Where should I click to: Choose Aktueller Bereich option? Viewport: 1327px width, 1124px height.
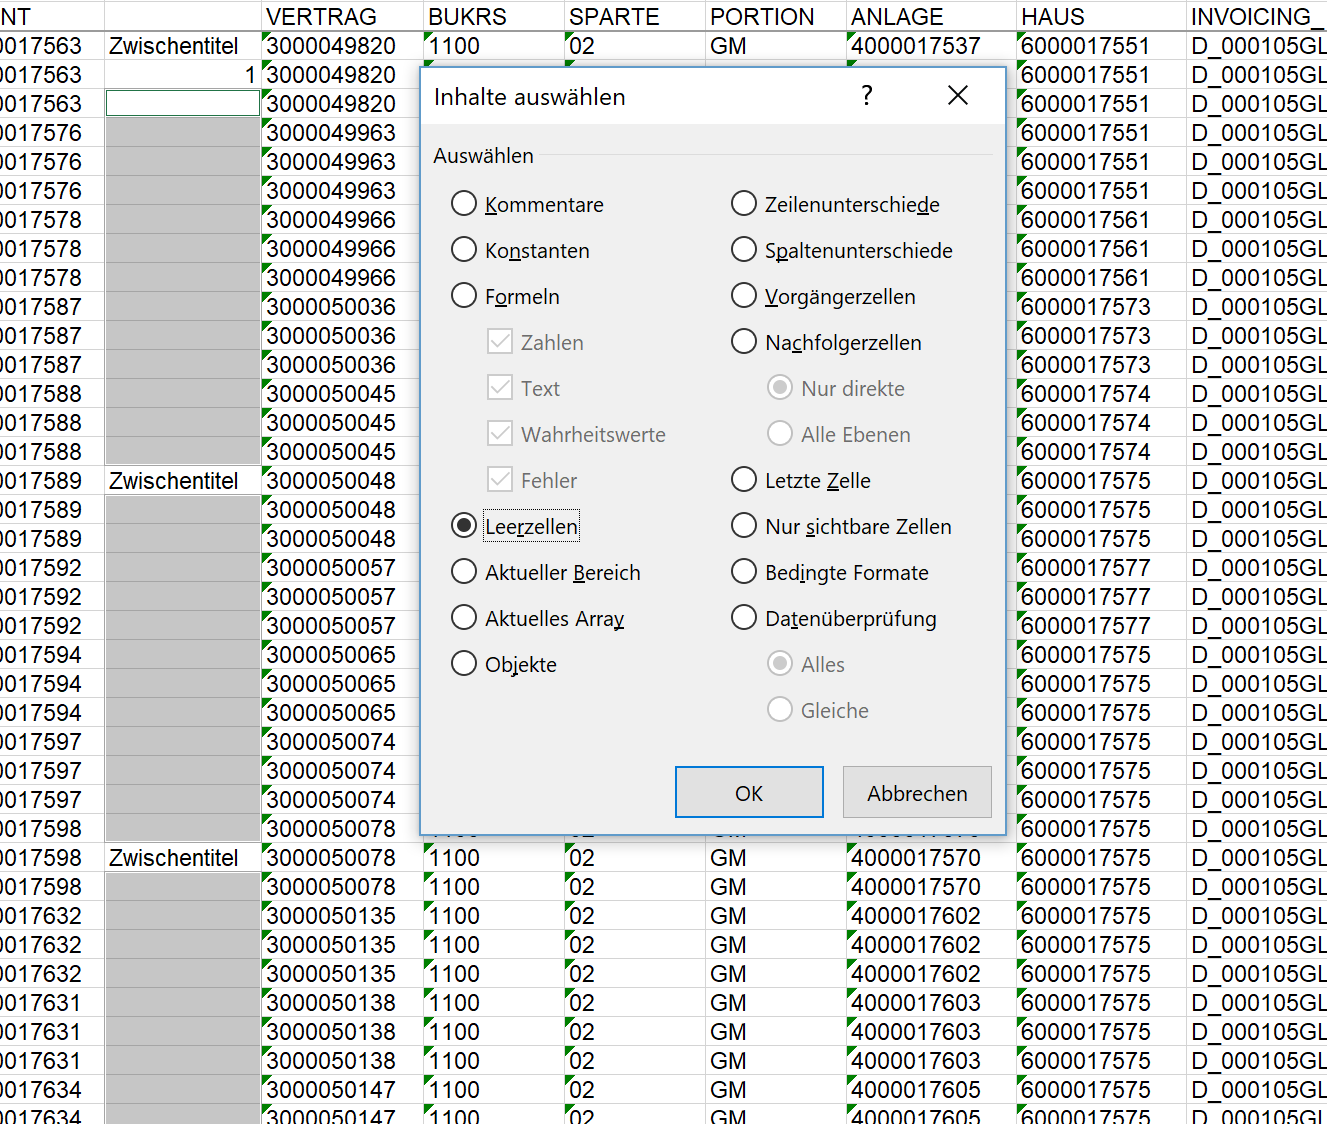464,572
